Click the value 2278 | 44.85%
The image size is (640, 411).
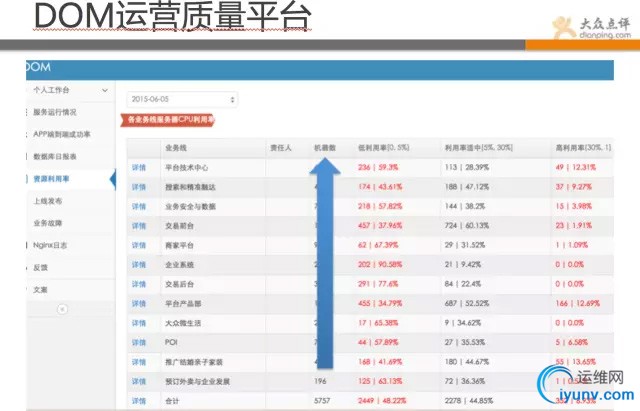pyautogui.click(x=469, y=401)
